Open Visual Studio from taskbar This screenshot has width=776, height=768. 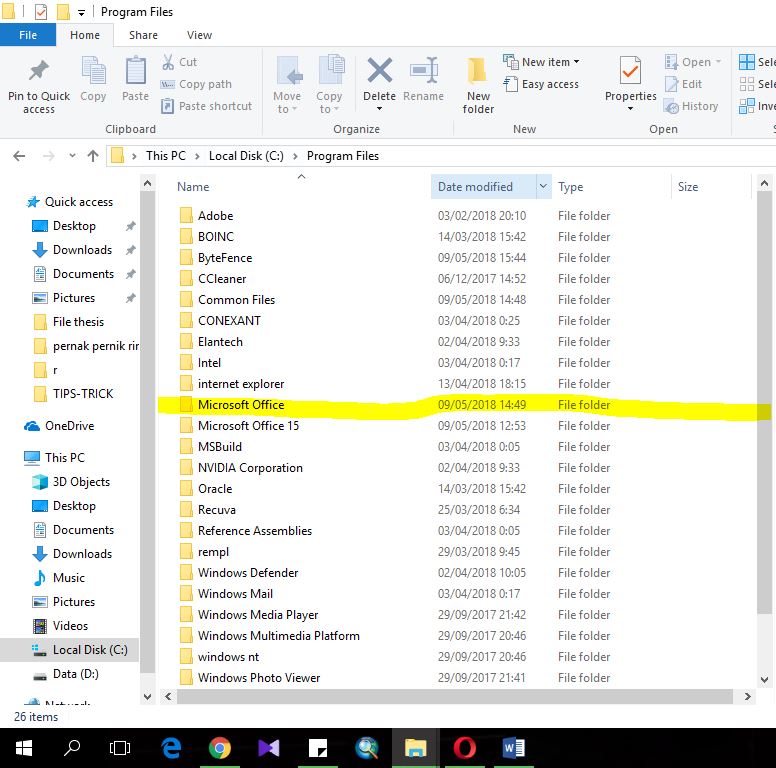tap(268, 748)
